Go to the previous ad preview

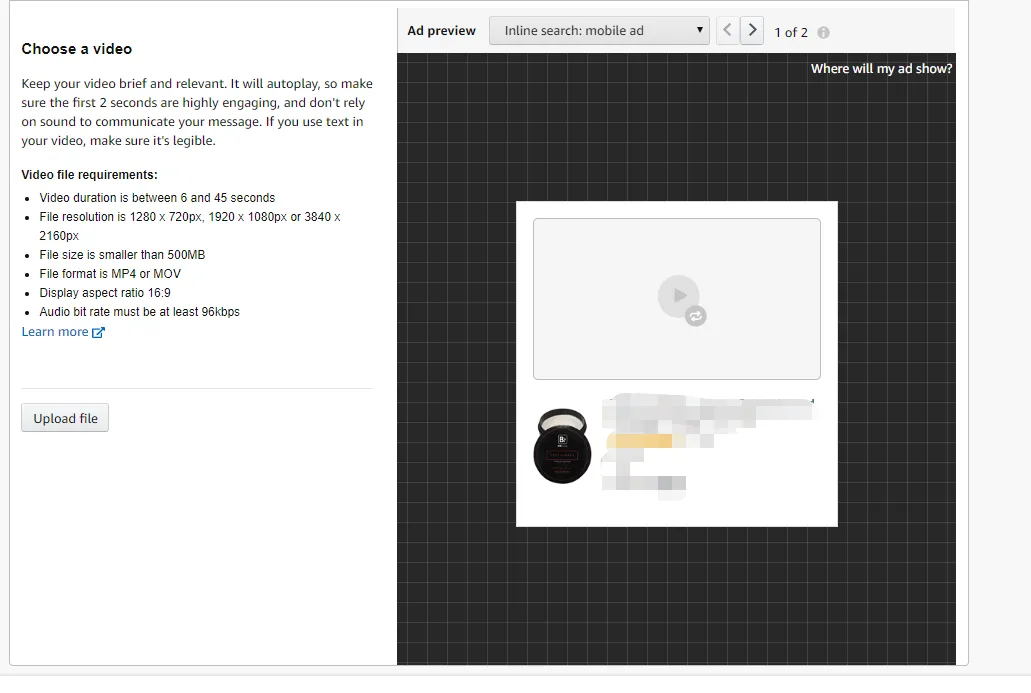[727, 31]
